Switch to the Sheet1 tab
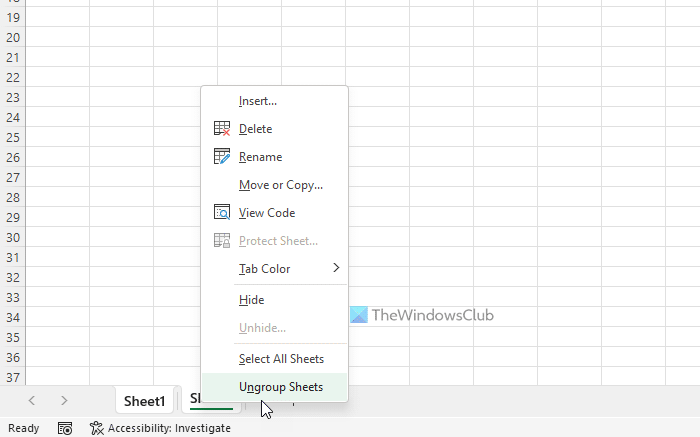The image size is (700, 437). pos(144,401)
